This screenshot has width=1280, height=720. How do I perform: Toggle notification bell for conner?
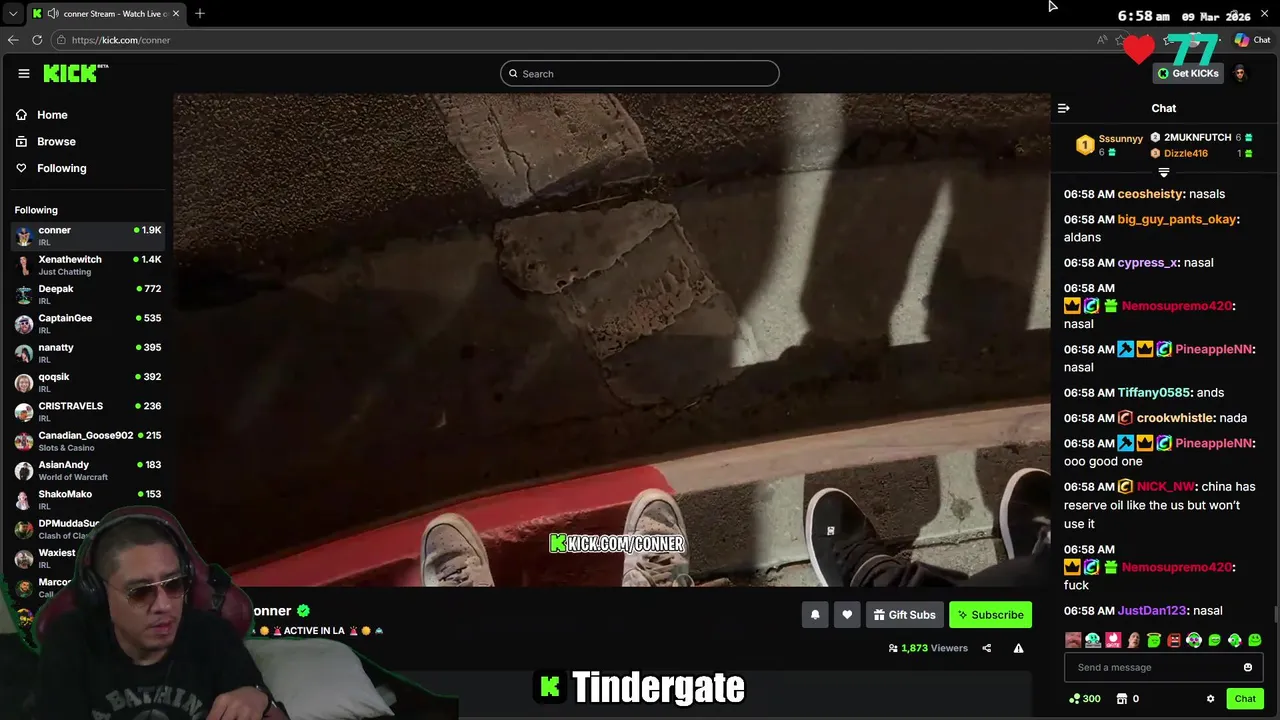click(815, 615)
